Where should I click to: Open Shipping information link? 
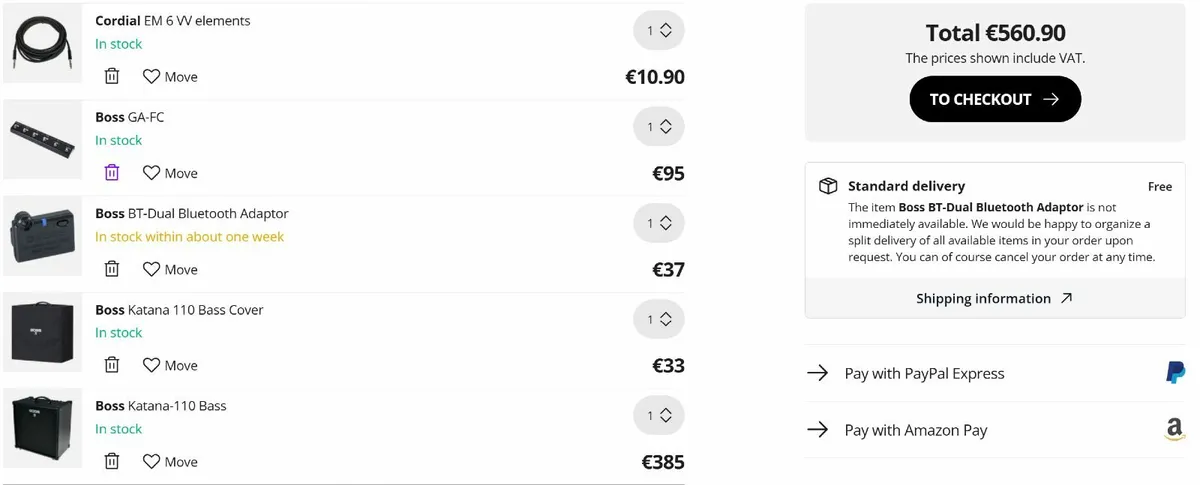(x=994, y=298)
